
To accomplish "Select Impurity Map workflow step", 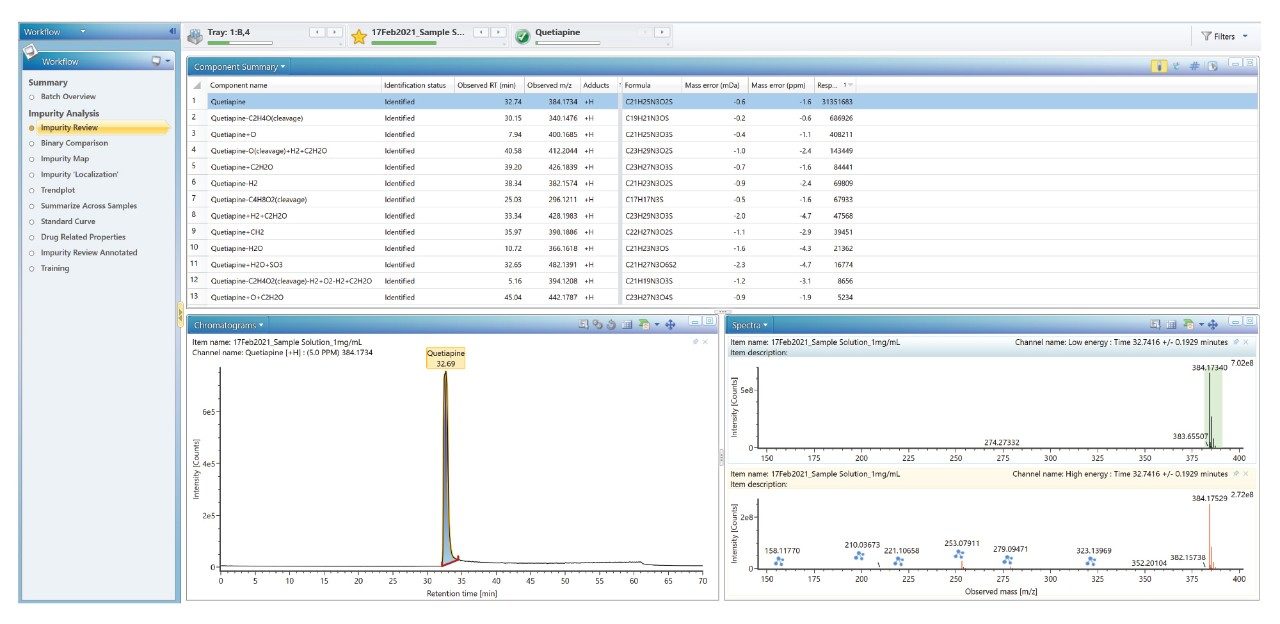I will tap(64, 159).
